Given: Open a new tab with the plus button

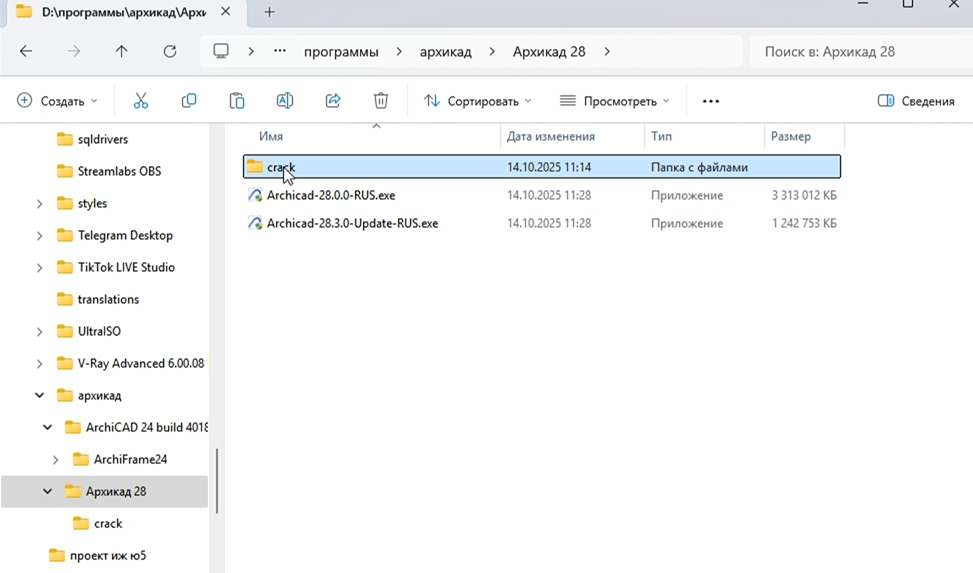Looking at the screenshot, I should [x=269, y=12].
